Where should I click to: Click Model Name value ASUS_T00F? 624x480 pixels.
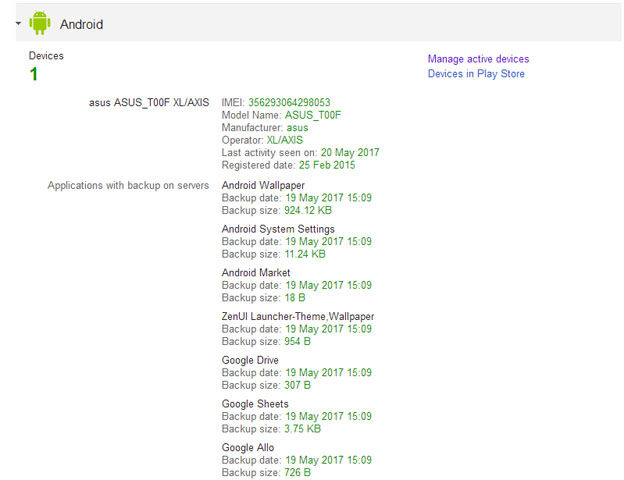313,115
